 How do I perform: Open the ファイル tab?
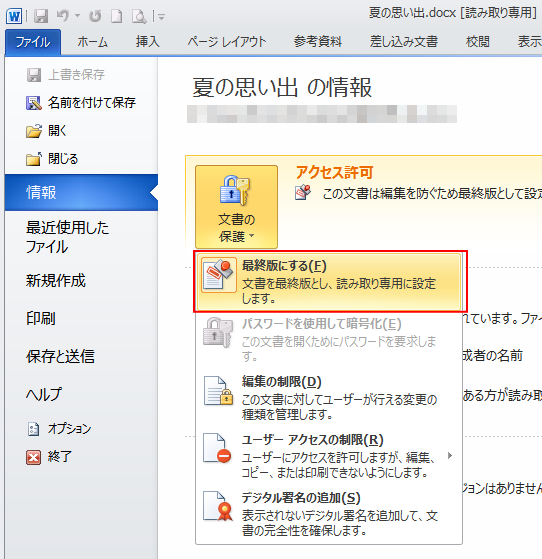[33, 42]
